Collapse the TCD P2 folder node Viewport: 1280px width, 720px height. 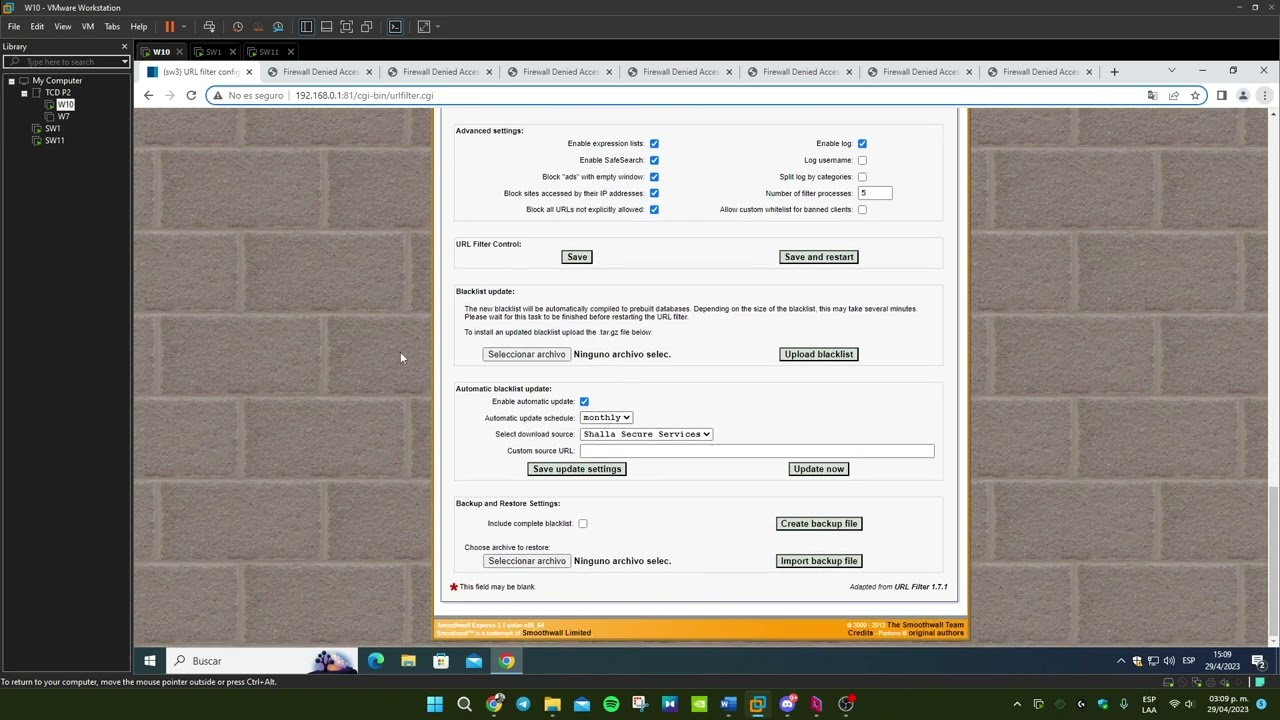point(24,93)
